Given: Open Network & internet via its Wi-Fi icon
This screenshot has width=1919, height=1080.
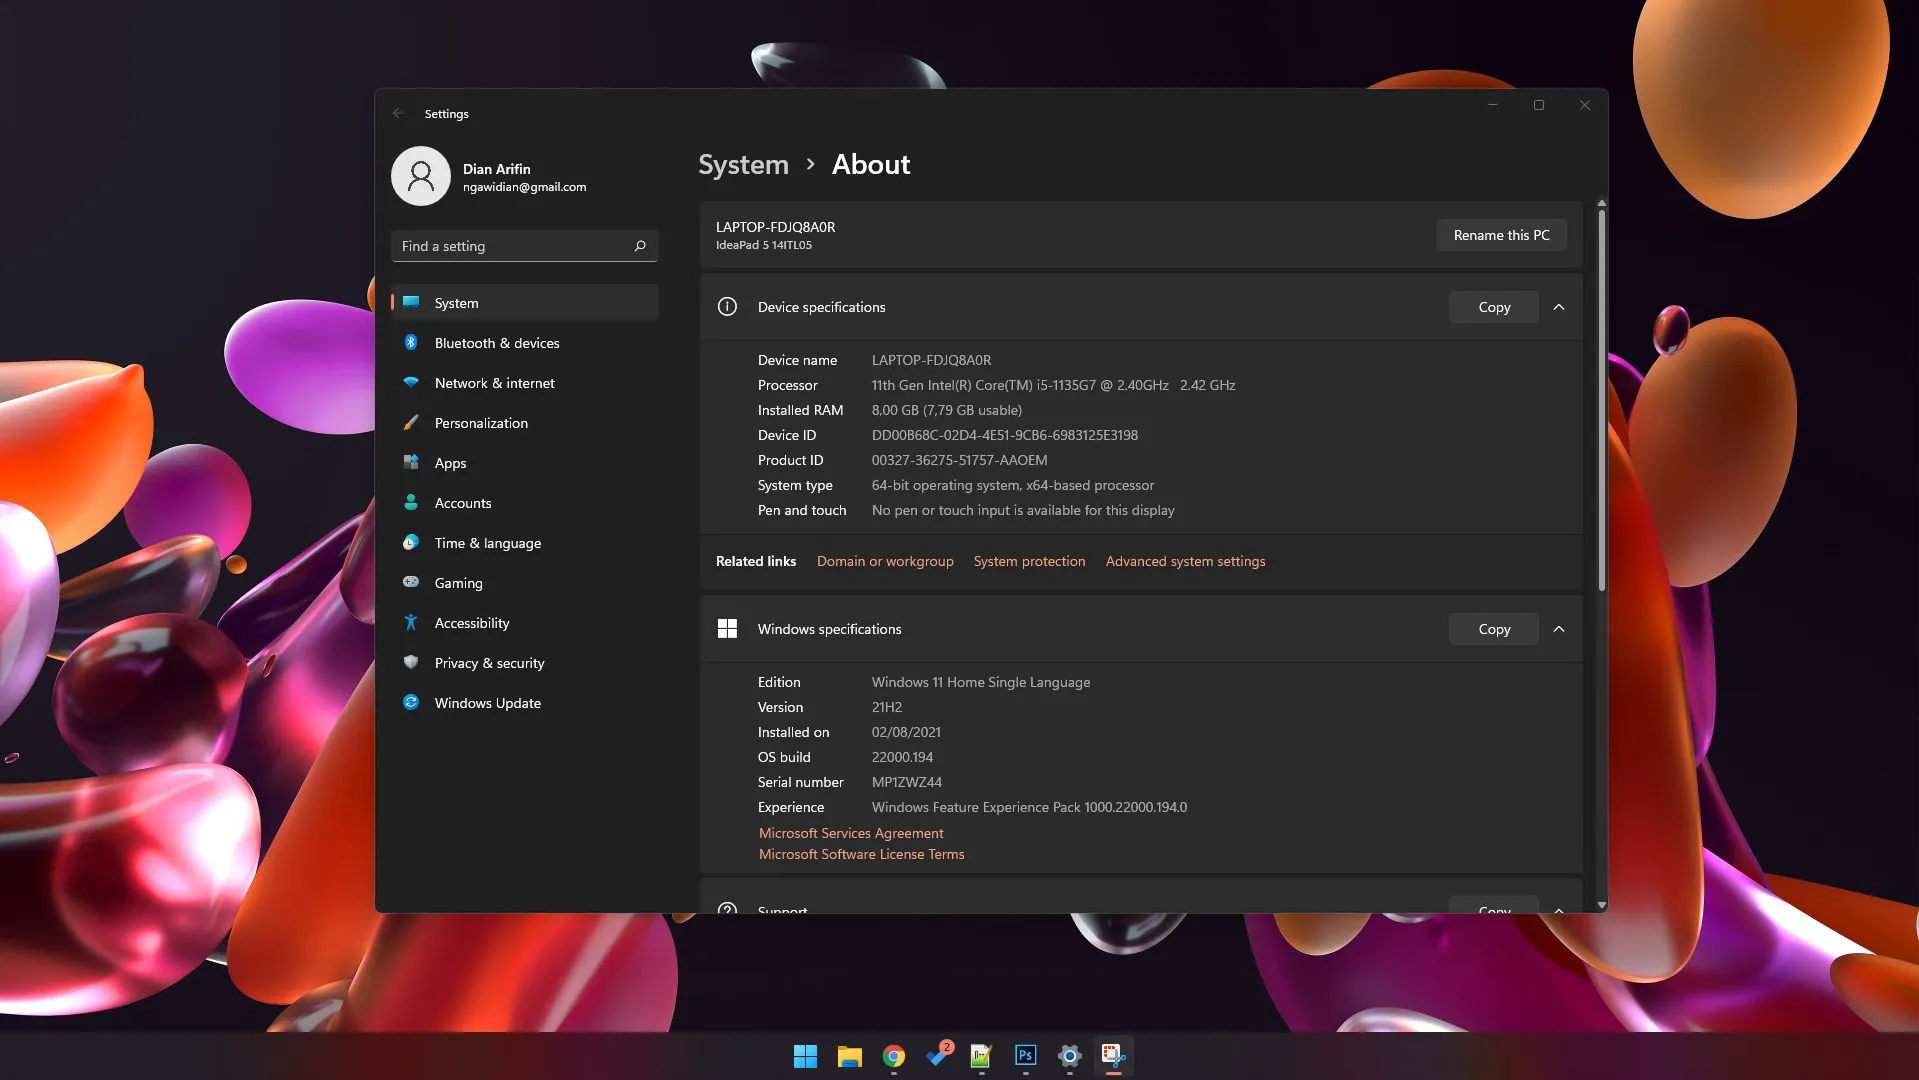Looking at the screenshot, I should coord(411,383).
